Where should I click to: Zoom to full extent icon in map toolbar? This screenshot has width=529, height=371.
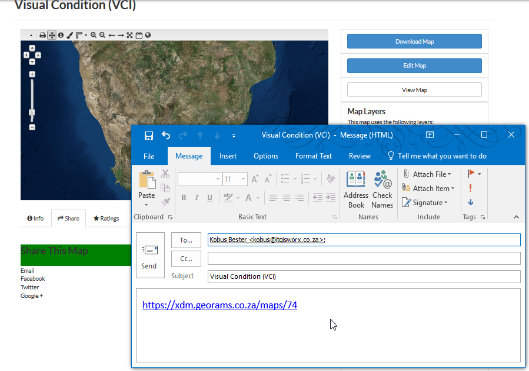tap(130, 35)
